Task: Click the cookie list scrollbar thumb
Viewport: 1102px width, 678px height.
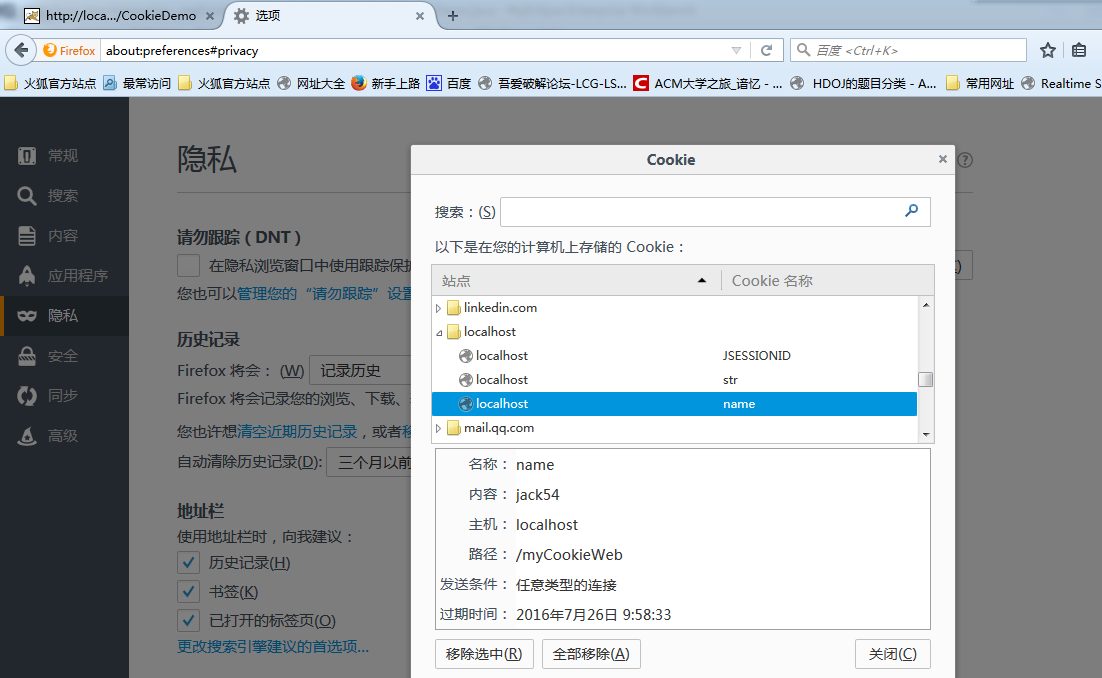Action: (926, 379)
